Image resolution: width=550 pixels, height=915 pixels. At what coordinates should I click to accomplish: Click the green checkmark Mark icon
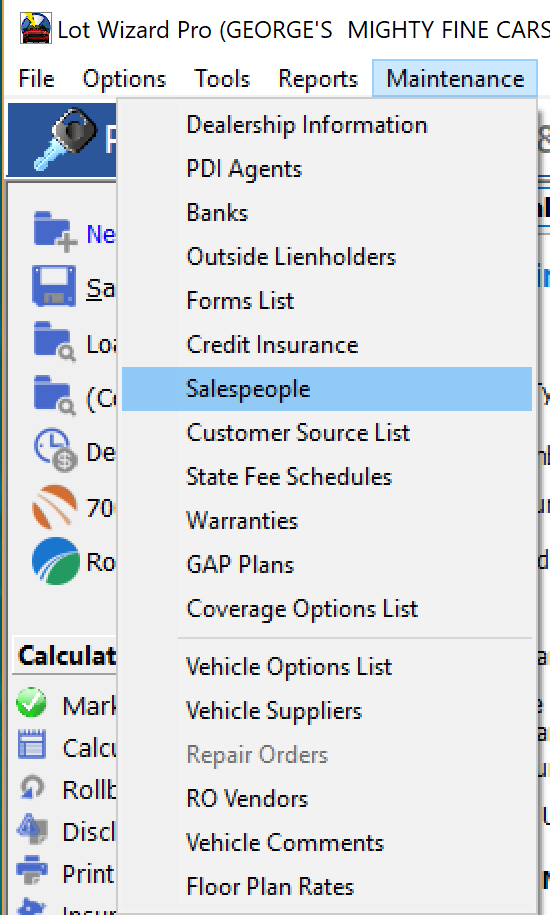click(31, 702)
